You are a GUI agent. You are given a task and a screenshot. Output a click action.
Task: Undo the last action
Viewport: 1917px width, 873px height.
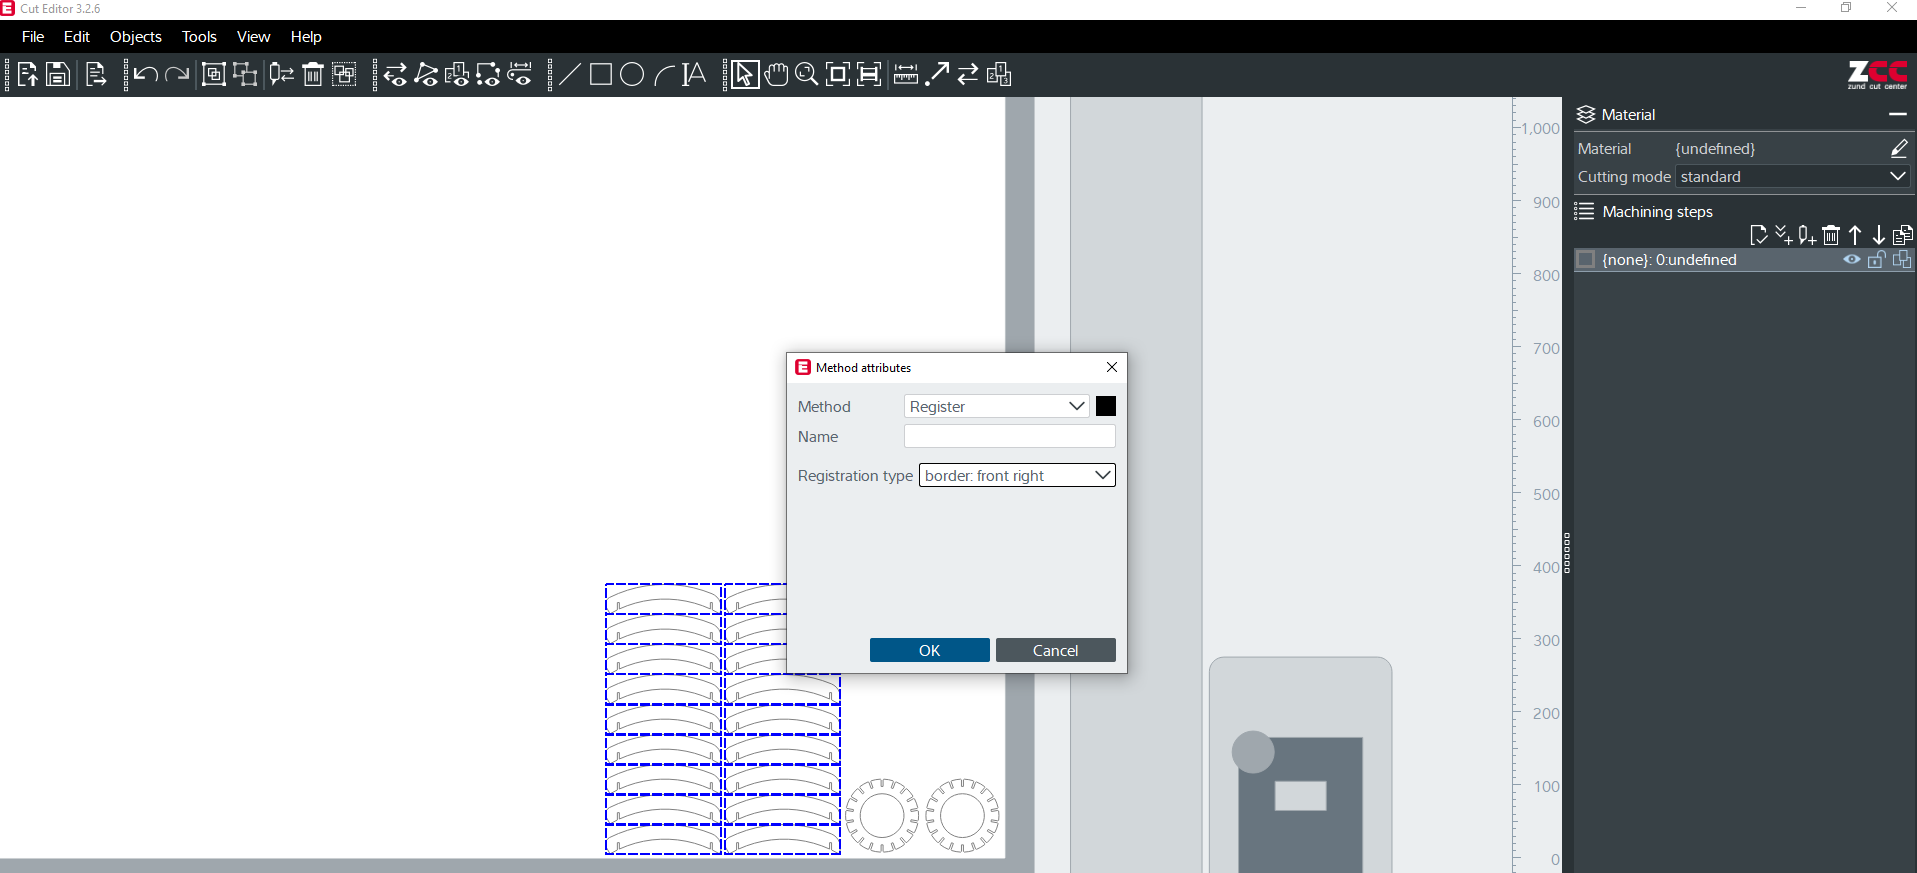point(145,74)
